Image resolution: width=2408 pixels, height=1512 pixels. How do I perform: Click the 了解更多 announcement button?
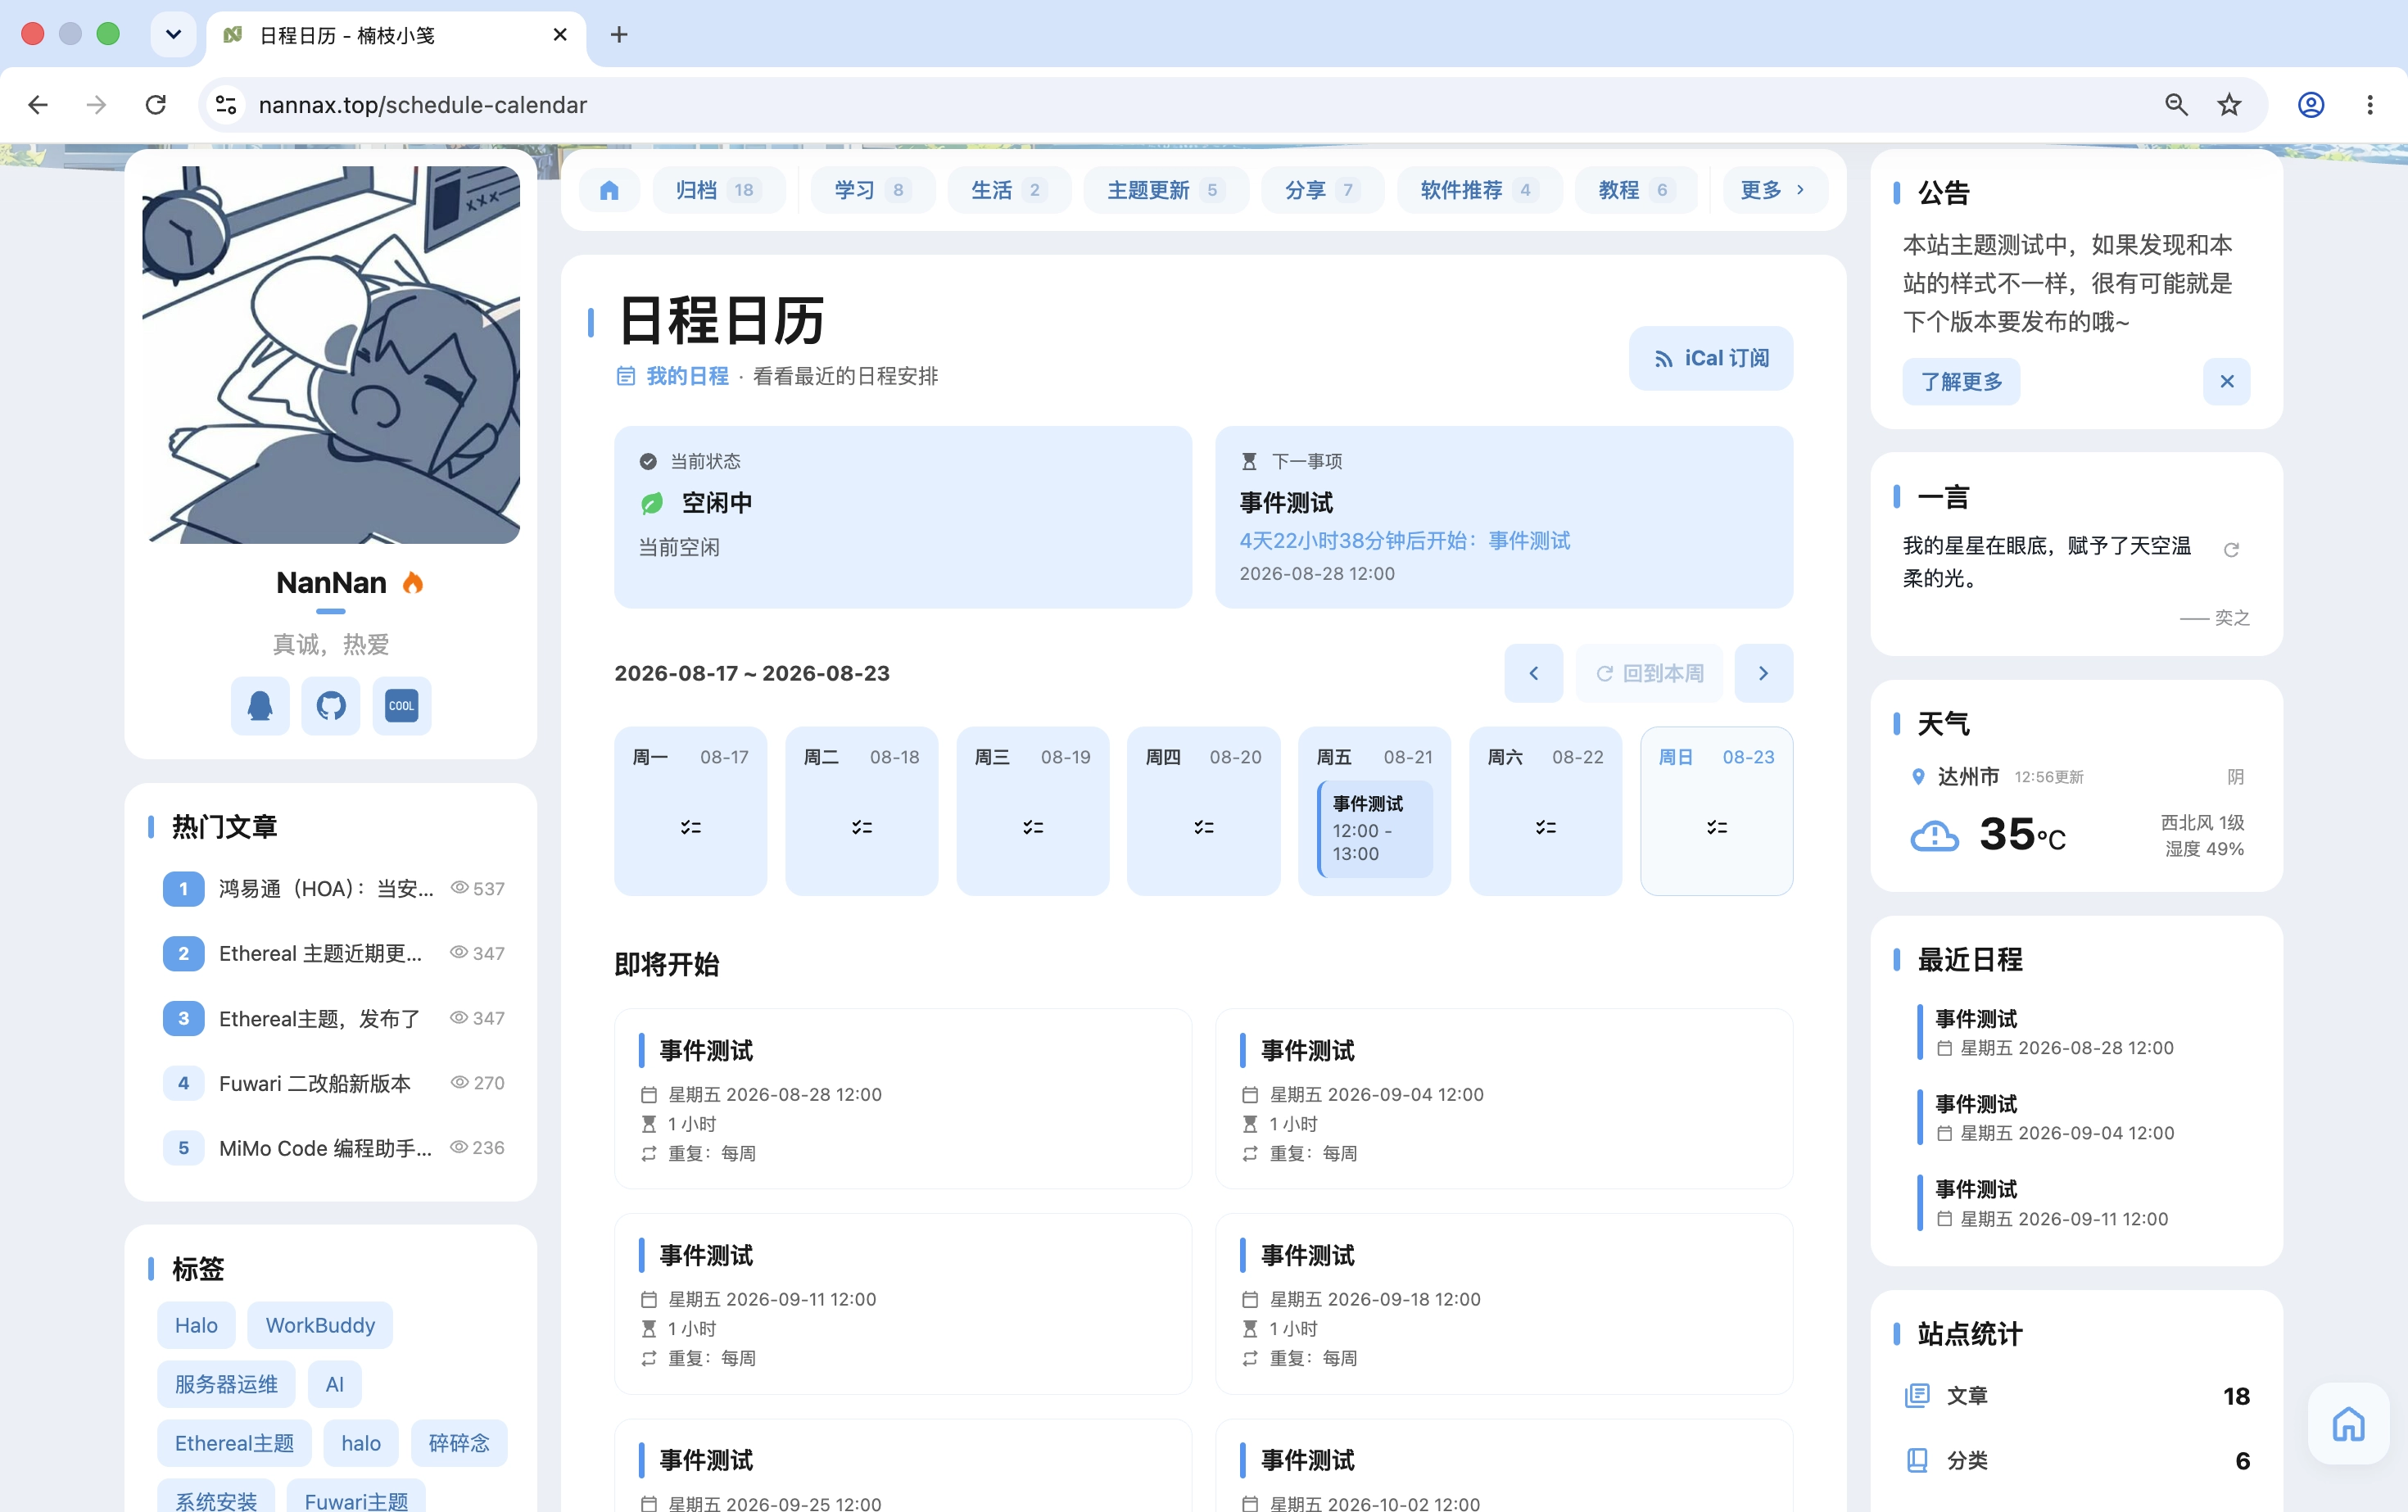click(1961, 381)
